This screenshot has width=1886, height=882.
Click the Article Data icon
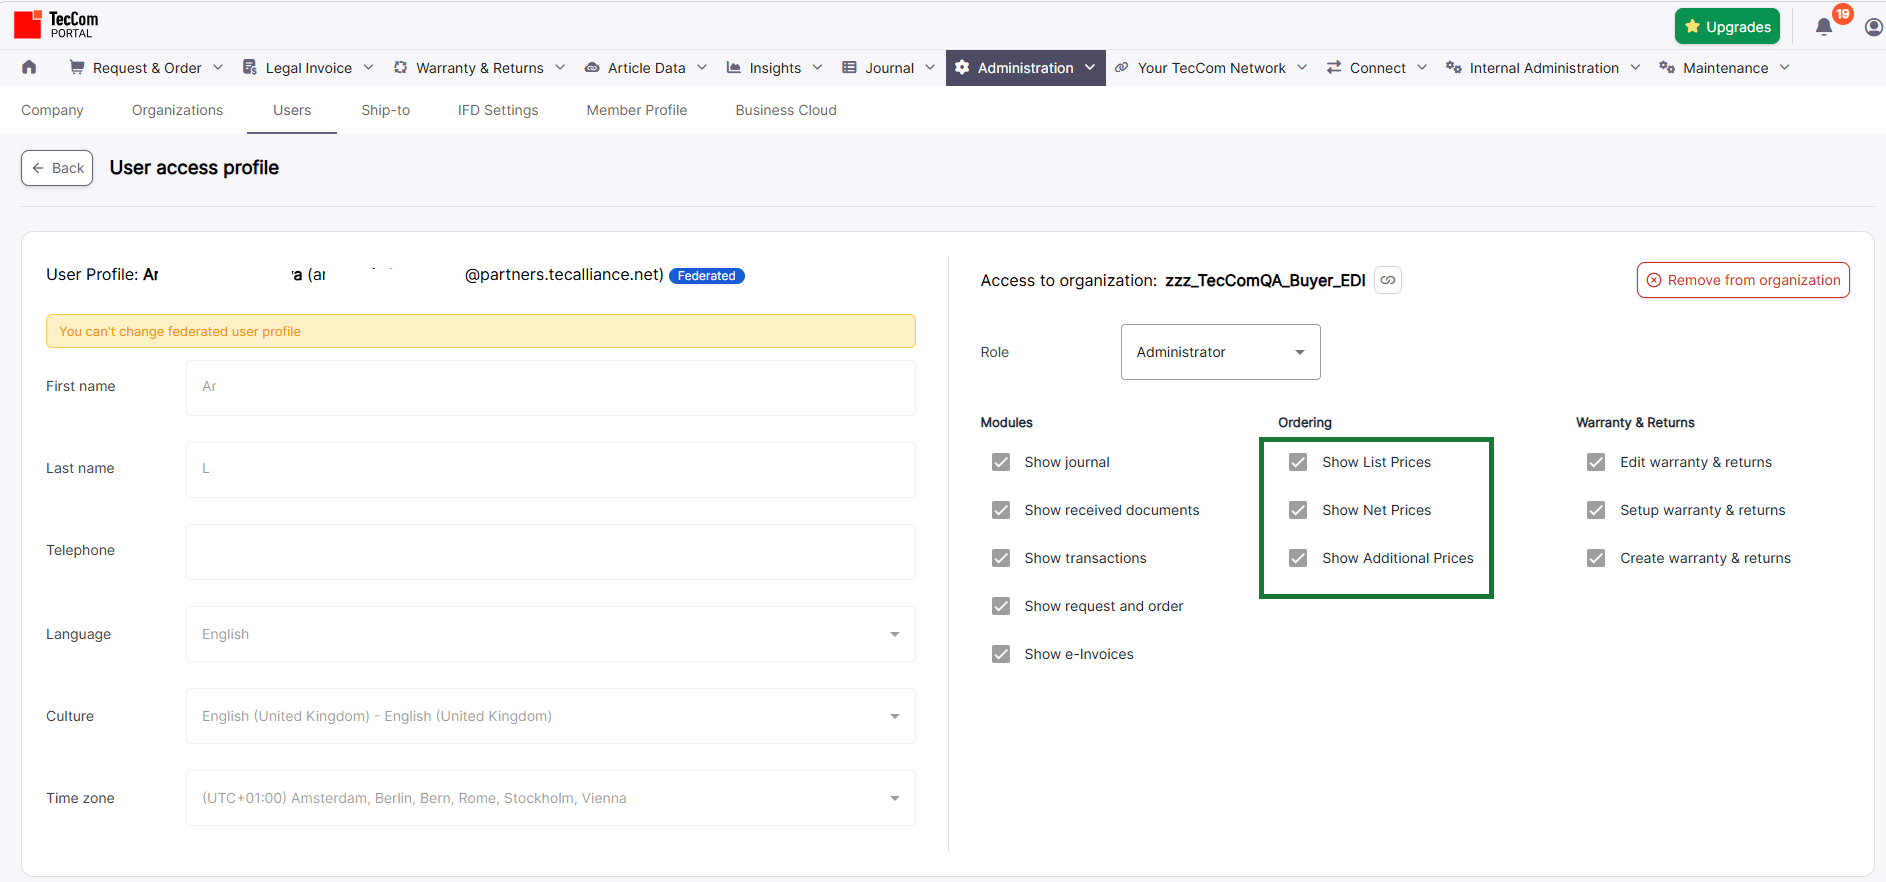pos(592,67)
